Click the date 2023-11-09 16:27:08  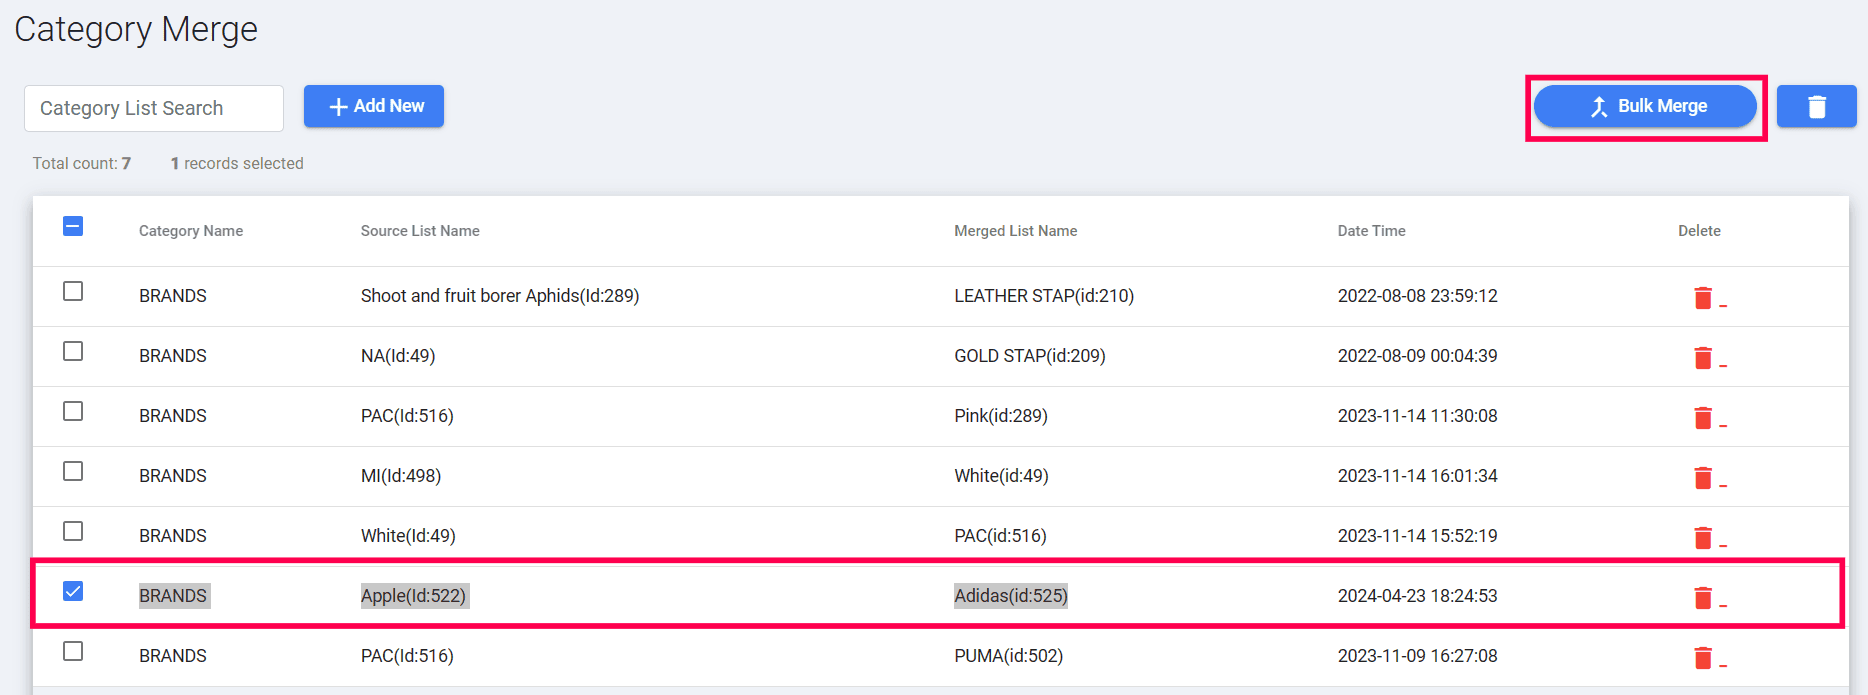pos(1418,656)
